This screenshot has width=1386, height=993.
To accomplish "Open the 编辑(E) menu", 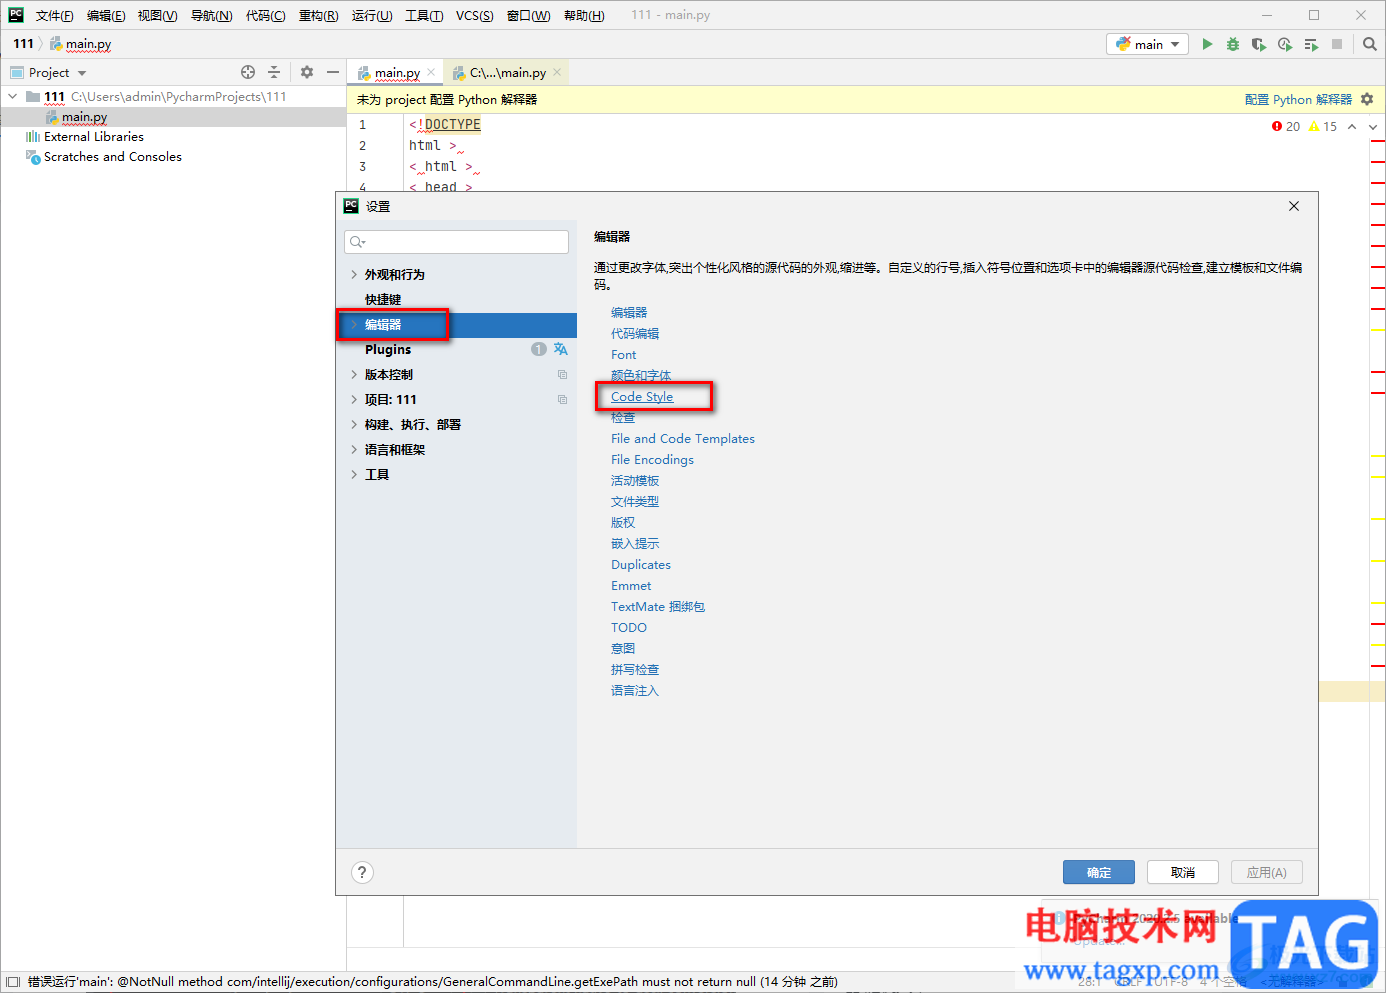I will [106, 15].
